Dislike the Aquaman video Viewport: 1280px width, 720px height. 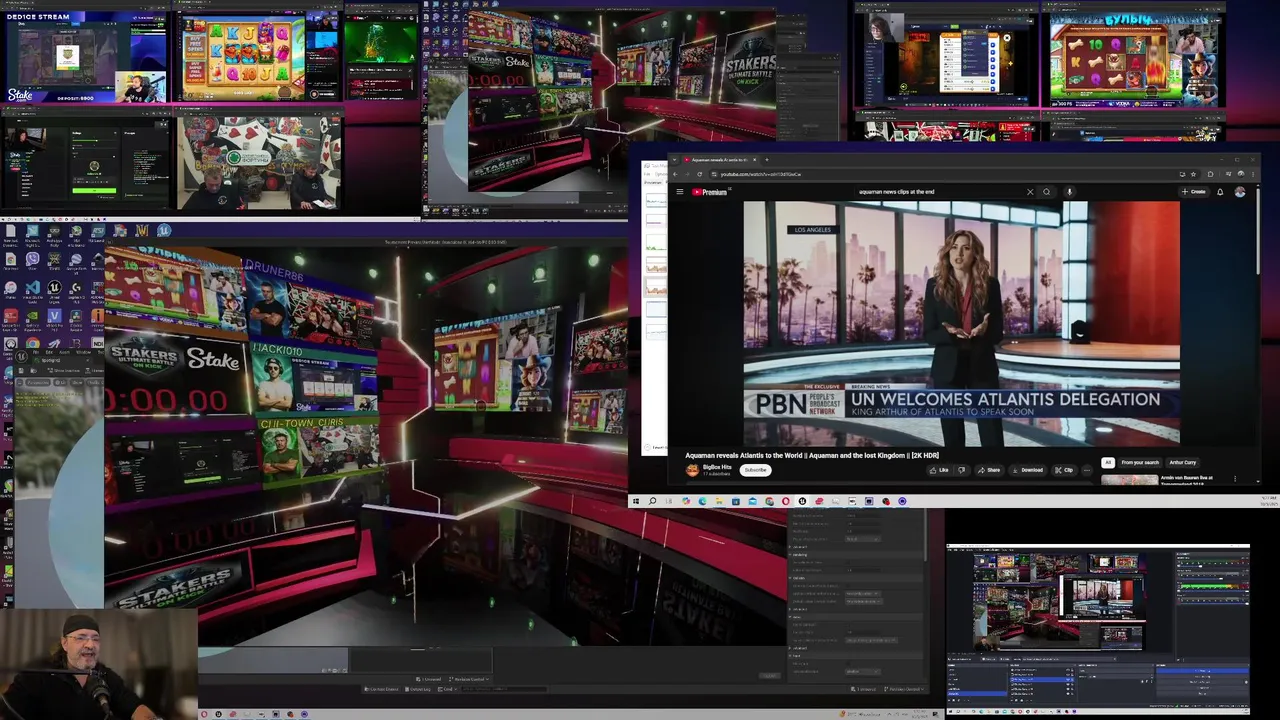point(961,470)
